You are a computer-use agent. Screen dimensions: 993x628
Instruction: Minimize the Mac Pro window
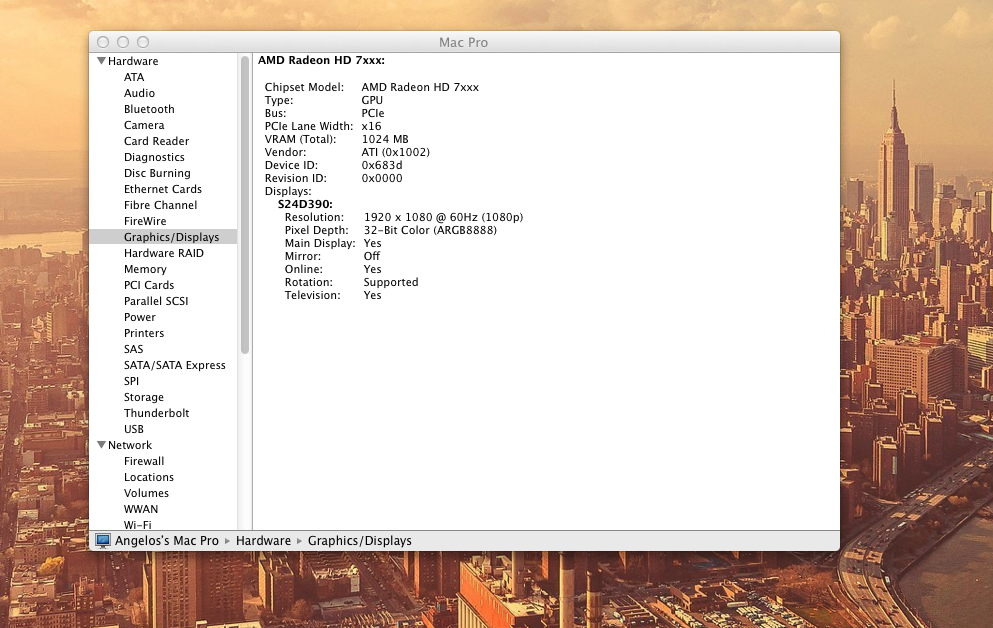tap(123, 42)
